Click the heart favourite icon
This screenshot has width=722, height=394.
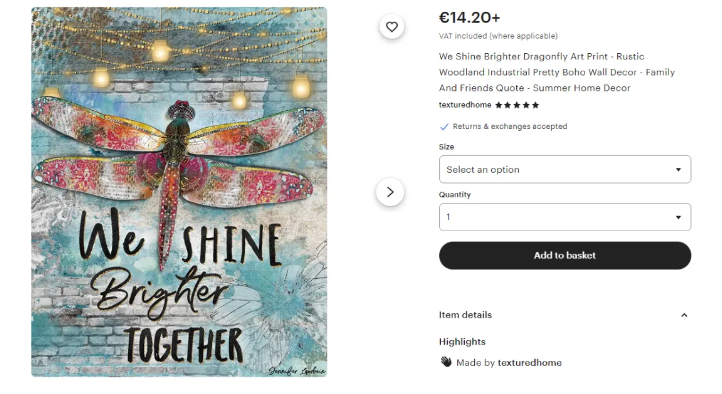[x=392, y=27]
